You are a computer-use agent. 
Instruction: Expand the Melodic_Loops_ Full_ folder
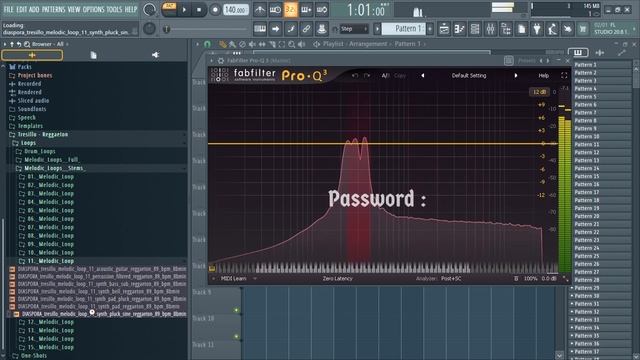click(51, 160)
